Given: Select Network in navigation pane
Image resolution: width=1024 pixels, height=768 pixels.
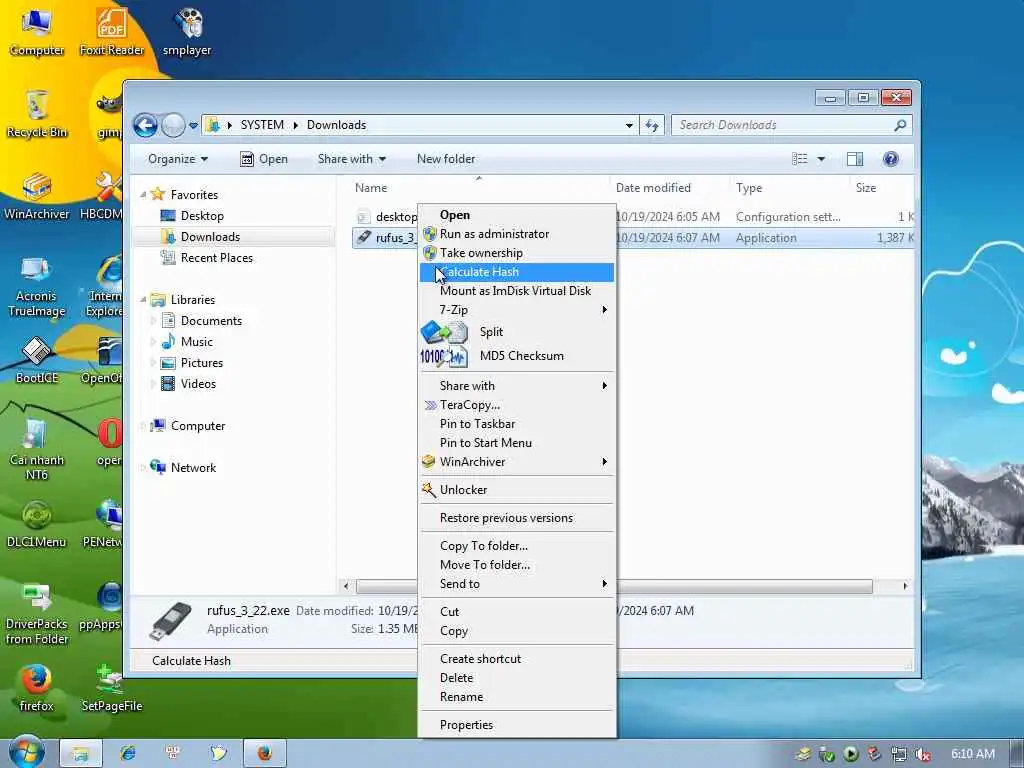Looking at the screenshot, I should coord(193,468).
